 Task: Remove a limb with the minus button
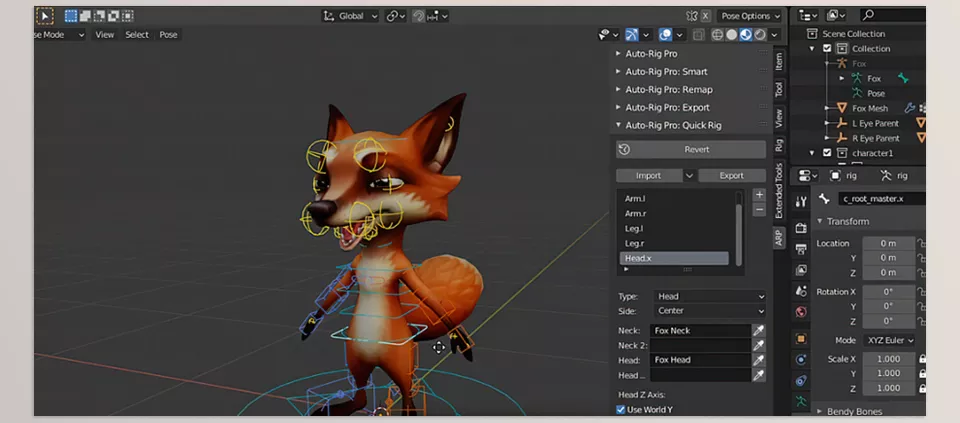coord(759,210)
